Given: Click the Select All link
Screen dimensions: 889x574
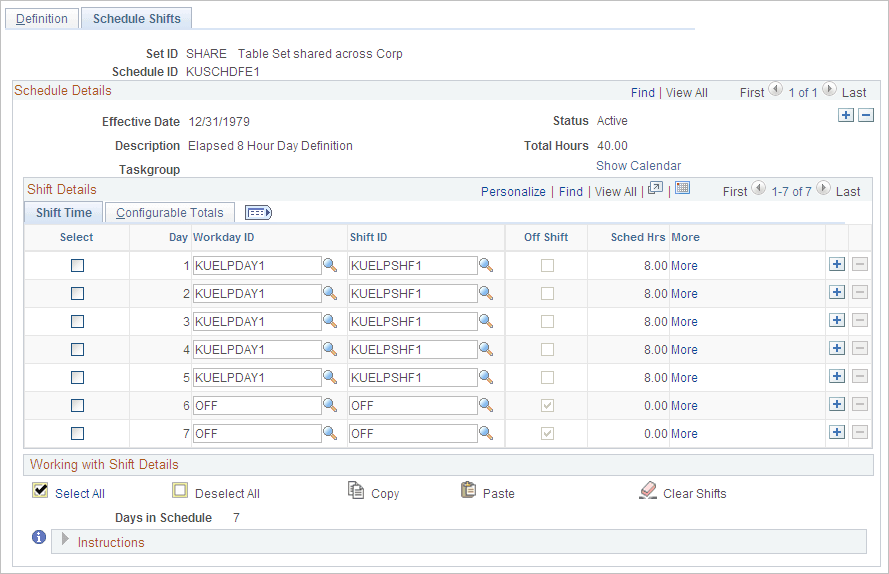Looking at the screenshot, I should point(80,493).
